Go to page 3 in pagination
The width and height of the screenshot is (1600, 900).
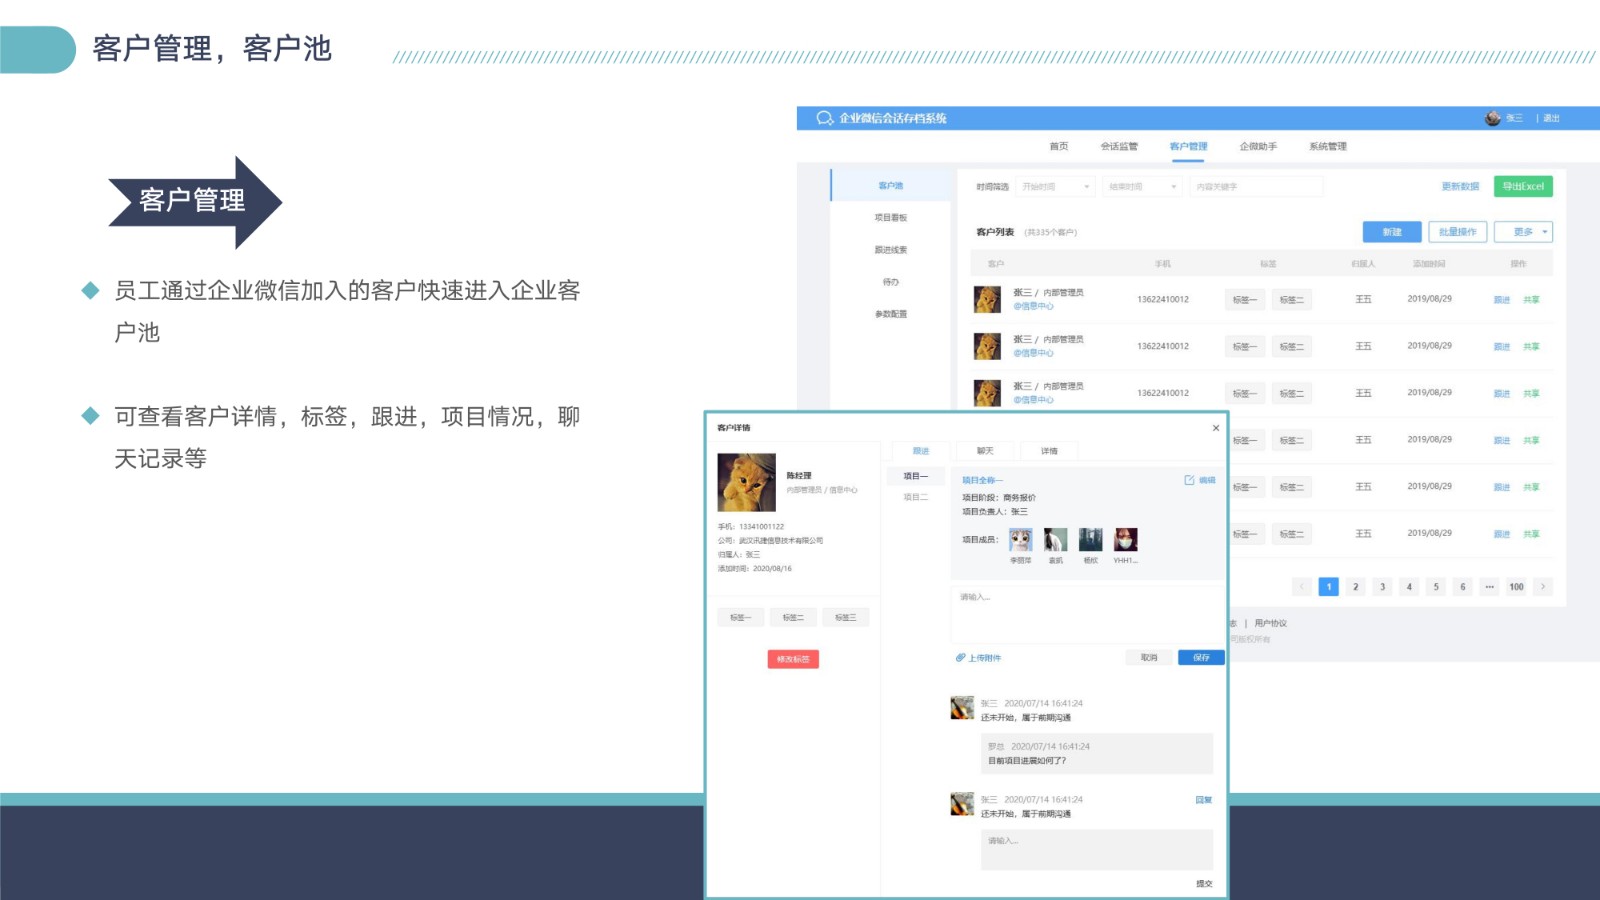[x=1383, y=587]
